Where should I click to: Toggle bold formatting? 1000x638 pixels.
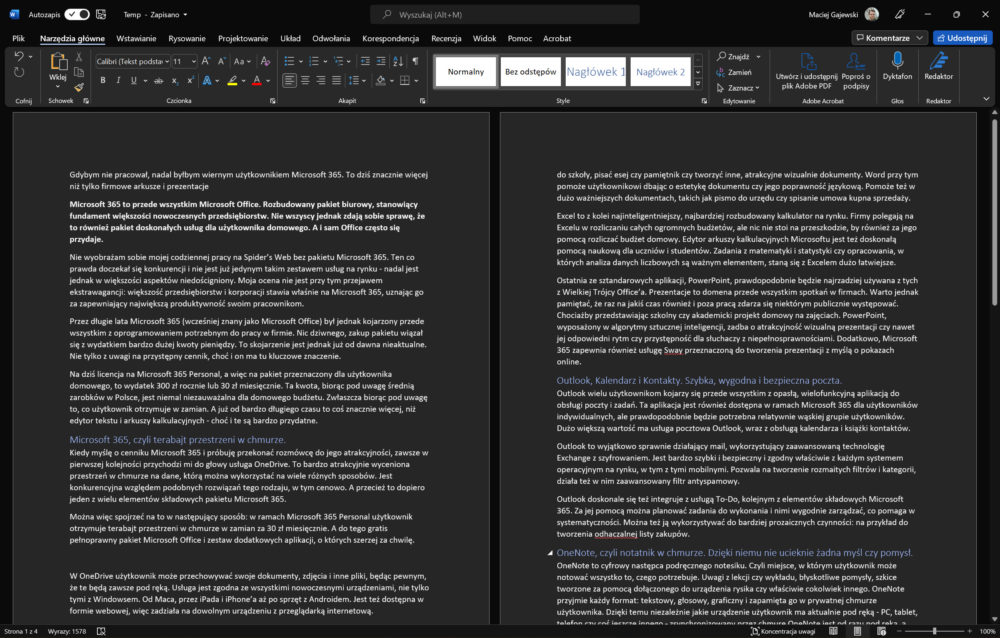103,81
